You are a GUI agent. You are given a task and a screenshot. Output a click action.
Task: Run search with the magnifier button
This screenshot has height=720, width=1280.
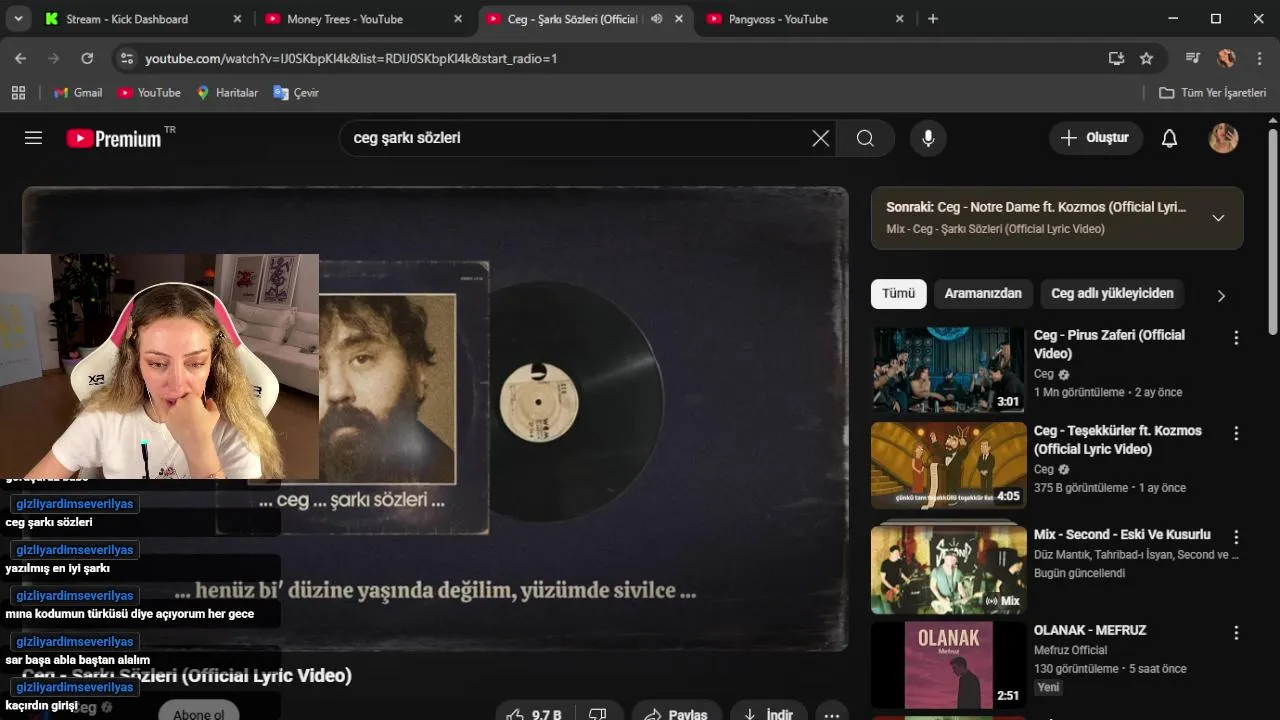click(x=865, y=138)
